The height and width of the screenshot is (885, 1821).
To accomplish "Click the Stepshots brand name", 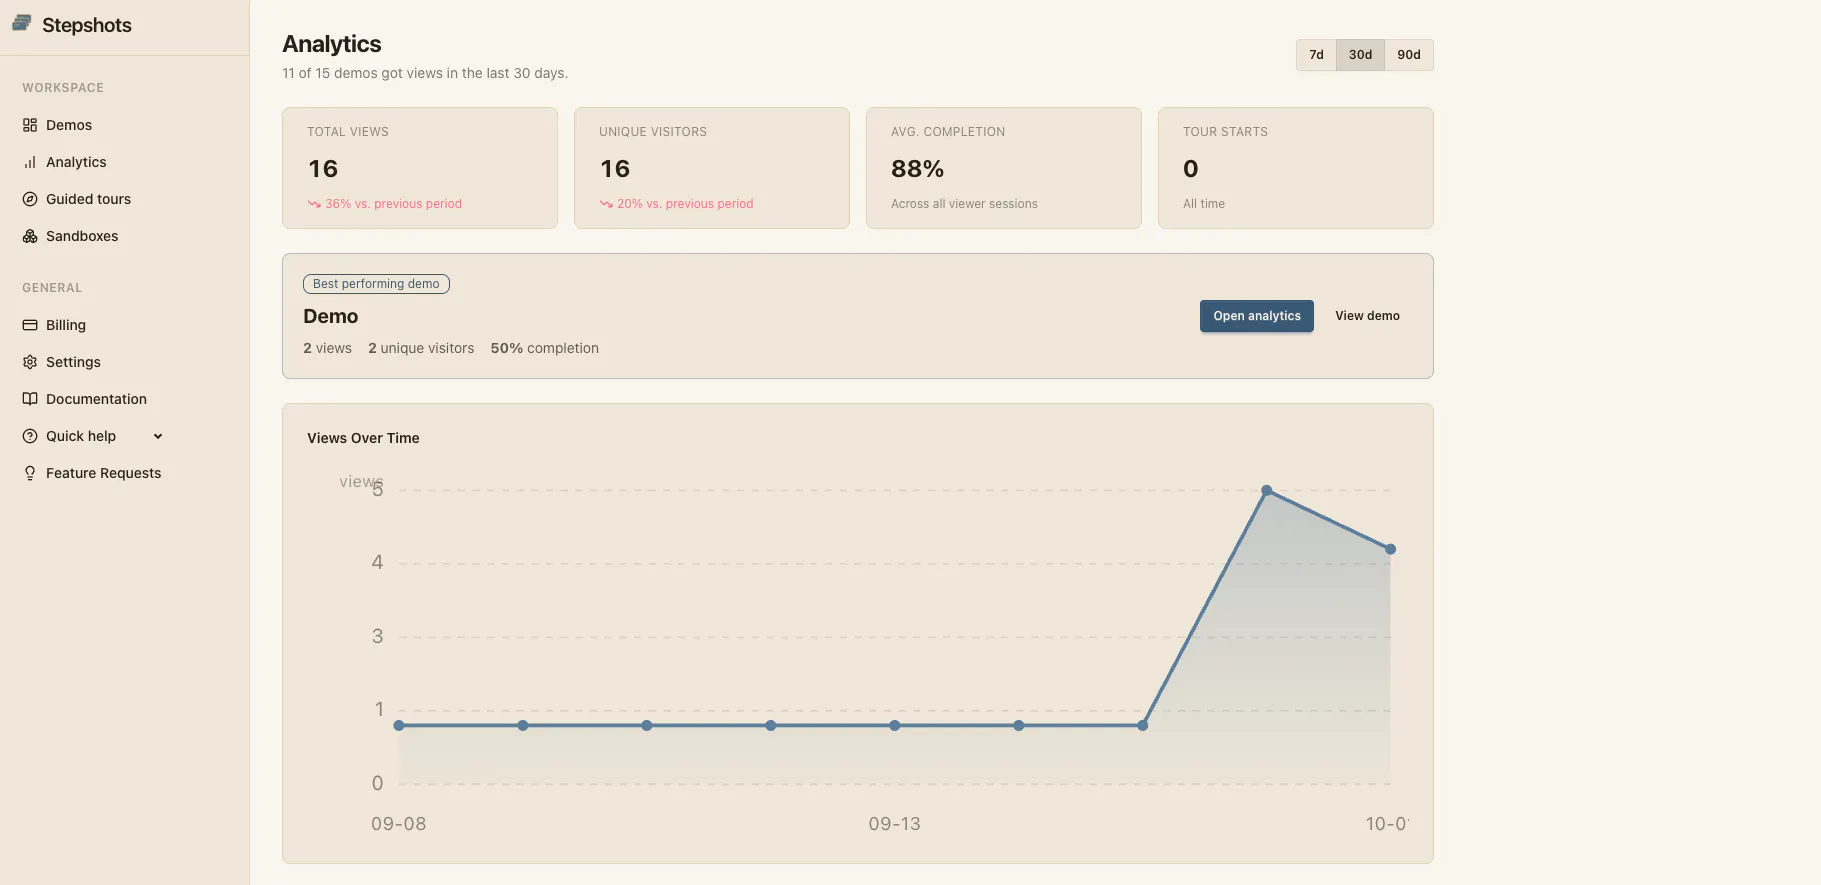I will pos(87,25).
